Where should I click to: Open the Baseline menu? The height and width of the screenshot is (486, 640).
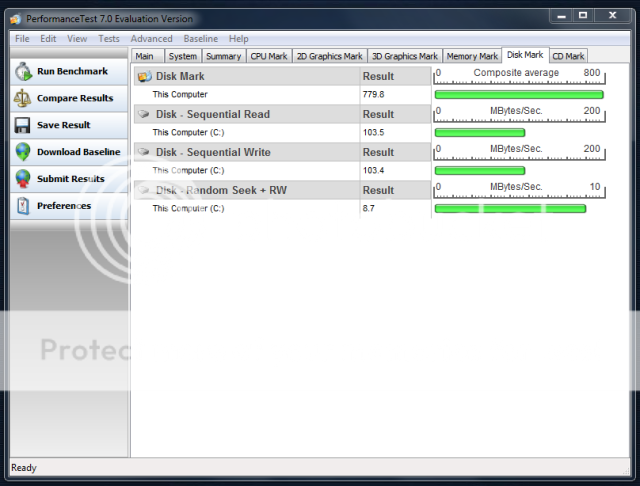click(200, 38)
